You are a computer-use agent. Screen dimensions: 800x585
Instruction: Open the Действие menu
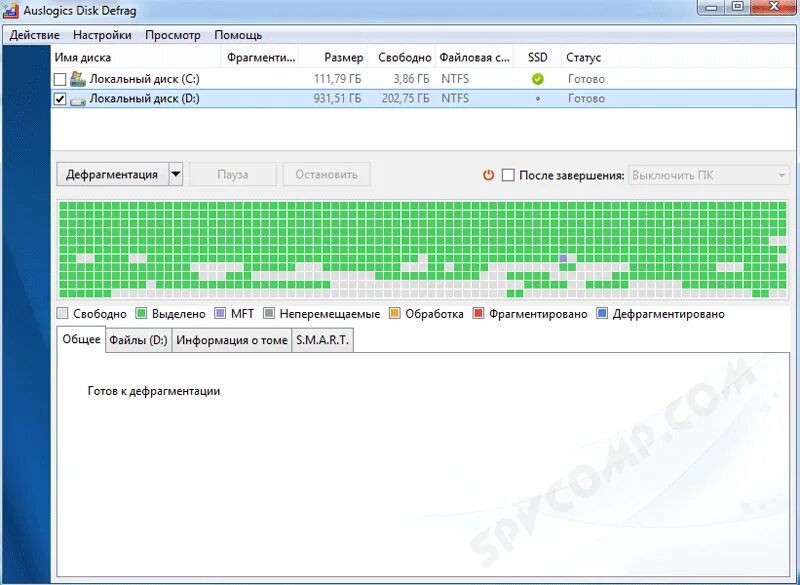point(35,35)
